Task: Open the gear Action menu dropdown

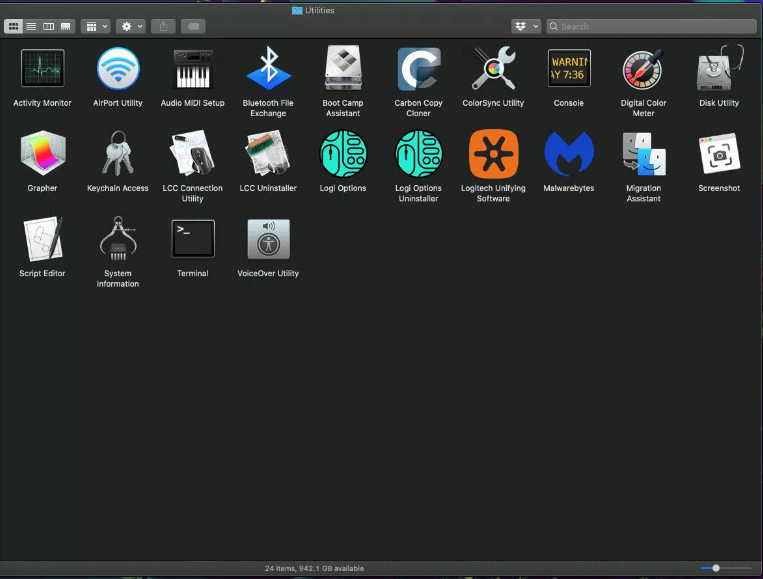Action: (131, 26)
